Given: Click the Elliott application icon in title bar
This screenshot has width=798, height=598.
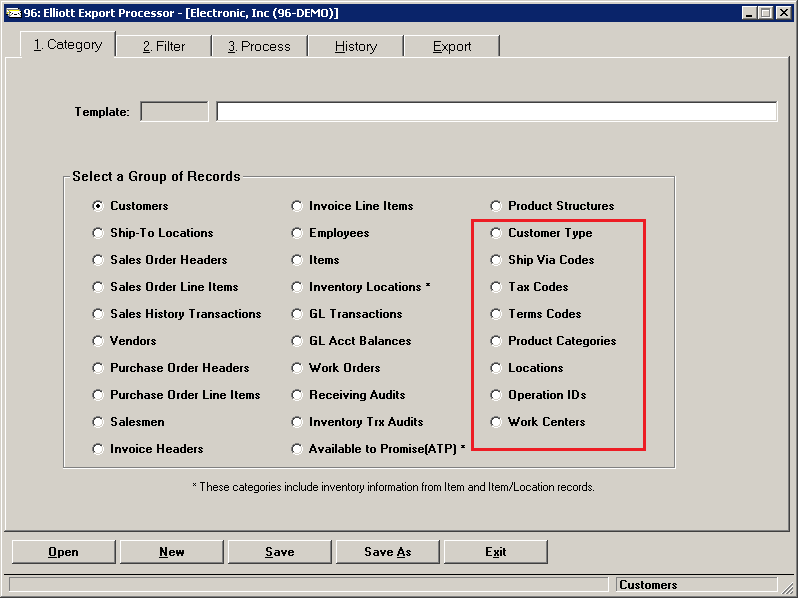Looking at the screenshot, I should click(13, 13).
